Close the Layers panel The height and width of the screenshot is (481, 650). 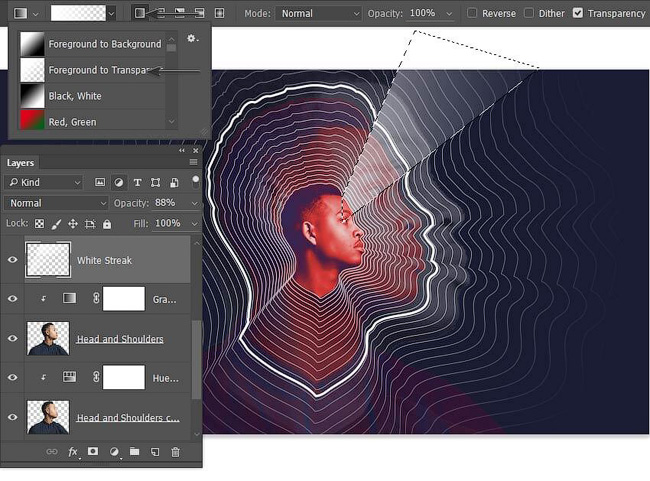tap(196, 150)
